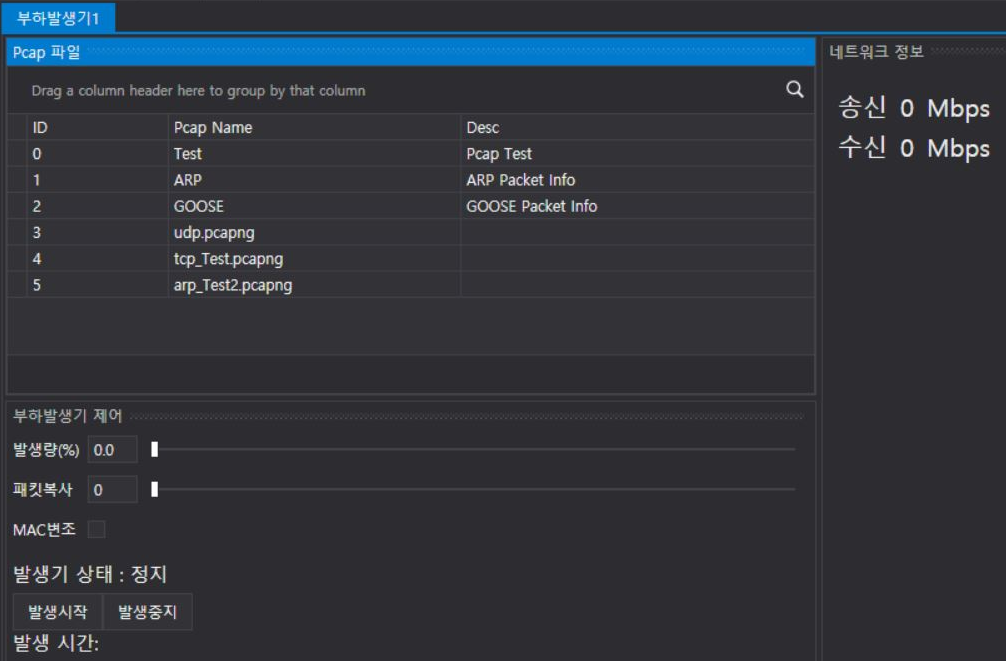Image resolution: width=1006 pixels, height=661 pixels.
Task: Stop generation with 발생중지 button
Action: click(x=148, y=612)
